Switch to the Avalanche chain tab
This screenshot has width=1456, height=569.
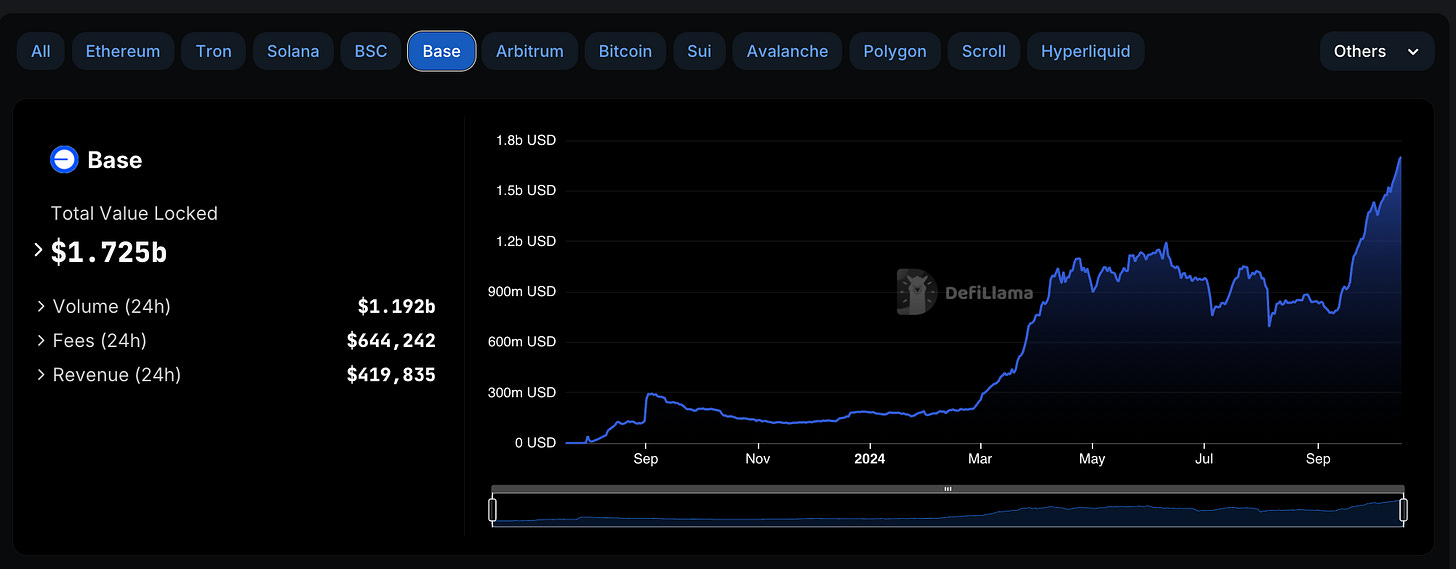coord(787,51)
